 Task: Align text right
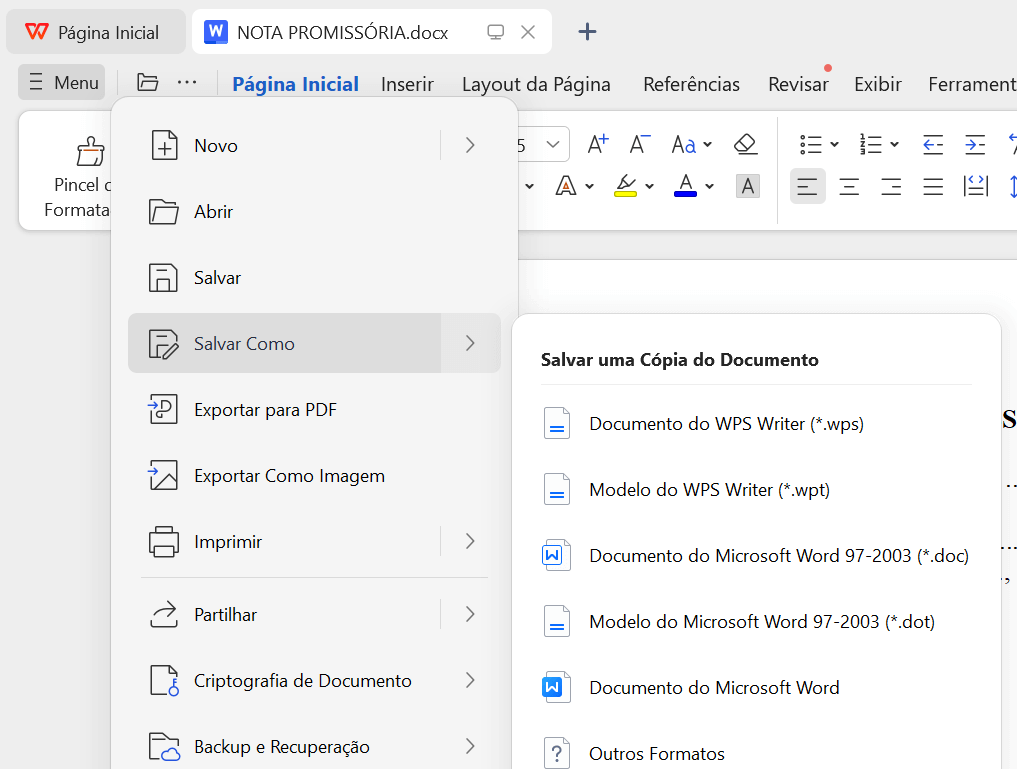[891, 187]
